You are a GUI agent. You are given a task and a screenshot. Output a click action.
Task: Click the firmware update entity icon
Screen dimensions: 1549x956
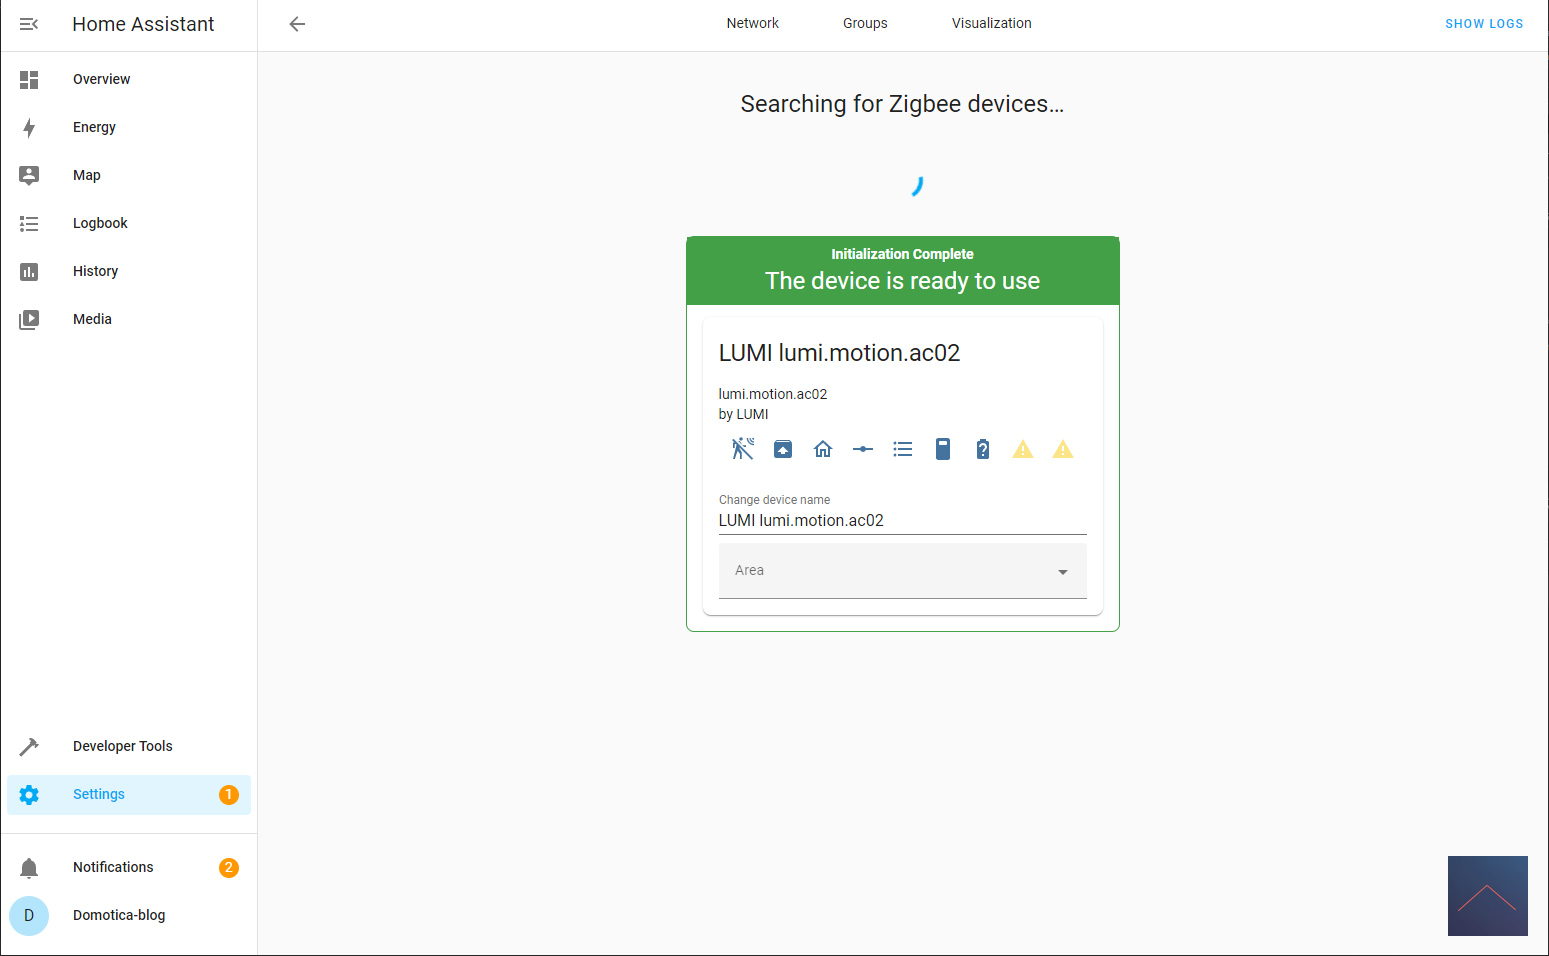pos(783,449)
